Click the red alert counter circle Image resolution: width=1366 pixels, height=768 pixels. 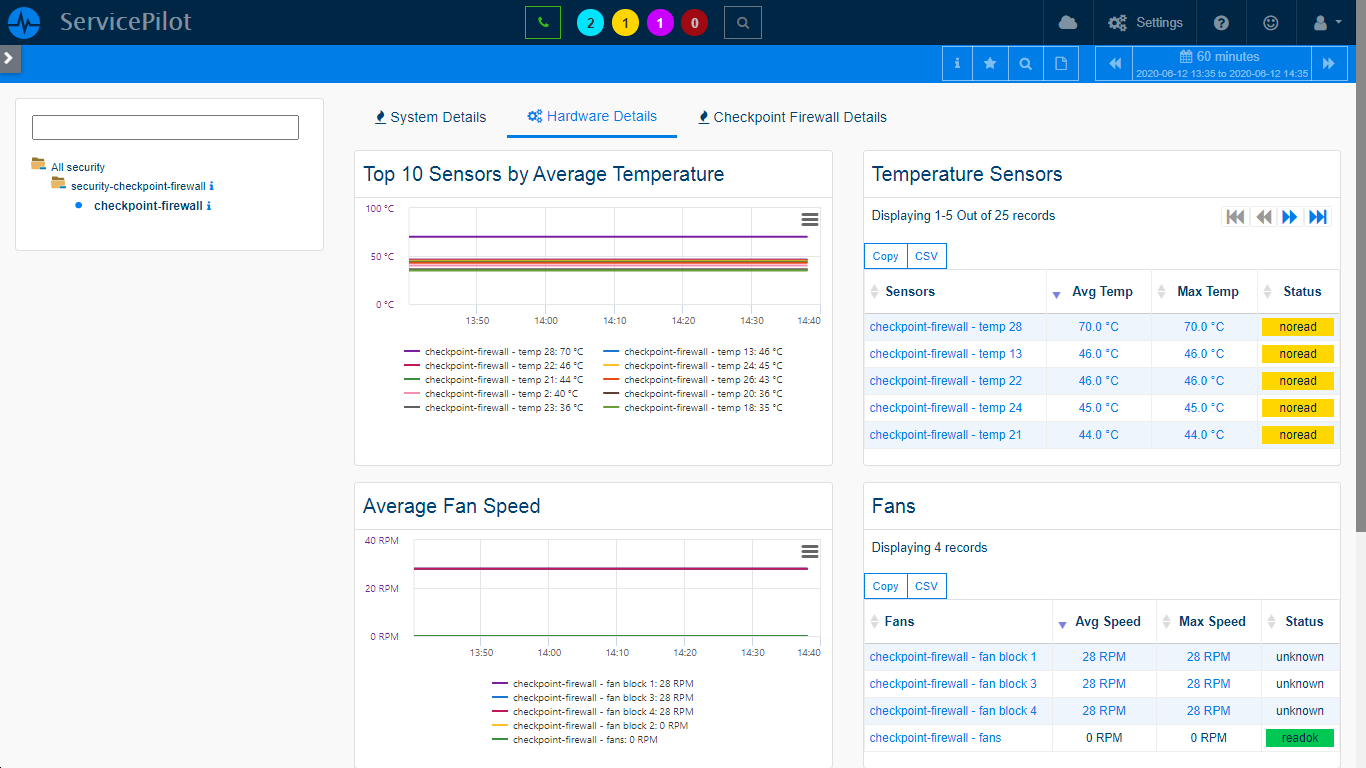(694, 23)
